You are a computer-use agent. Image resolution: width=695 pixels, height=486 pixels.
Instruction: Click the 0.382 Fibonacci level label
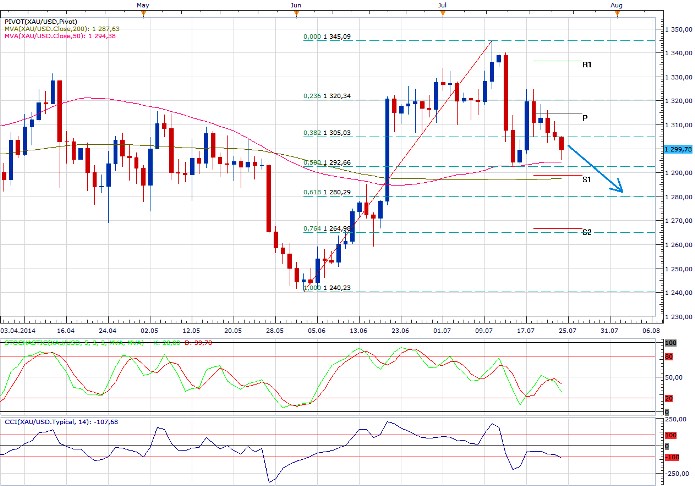pos(328,132)
